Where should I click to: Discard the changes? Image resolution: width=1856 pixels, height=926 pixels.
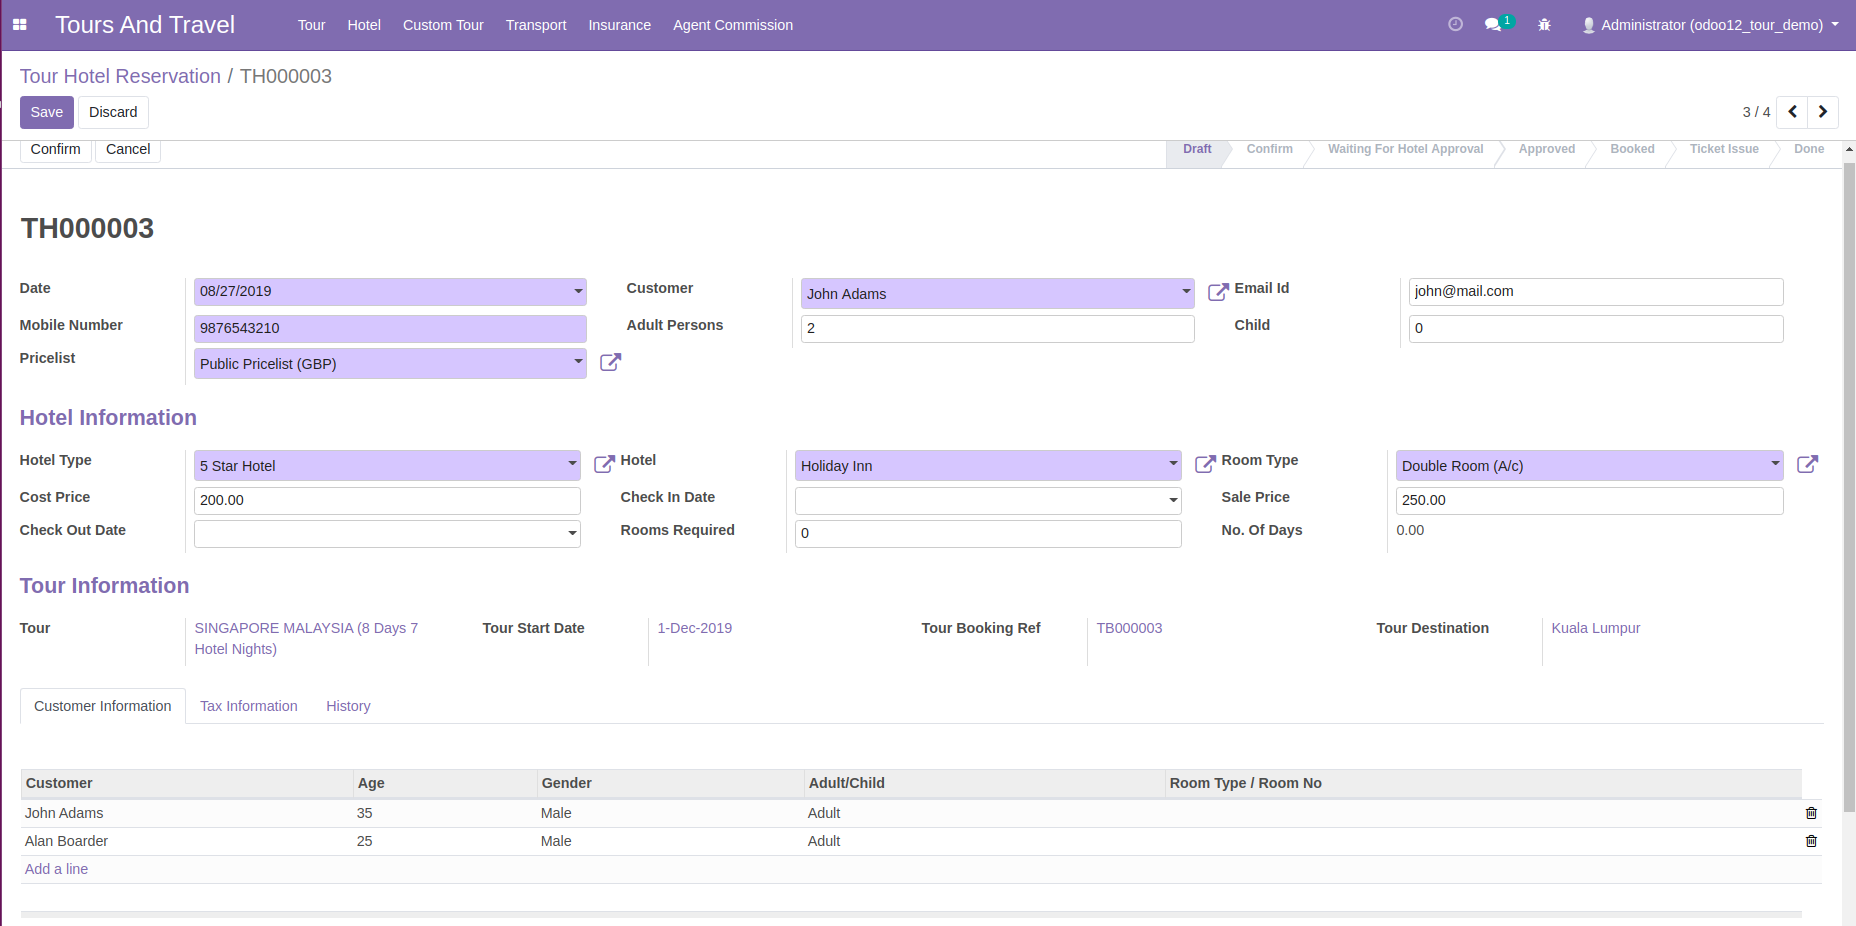(x=113, y=112)
